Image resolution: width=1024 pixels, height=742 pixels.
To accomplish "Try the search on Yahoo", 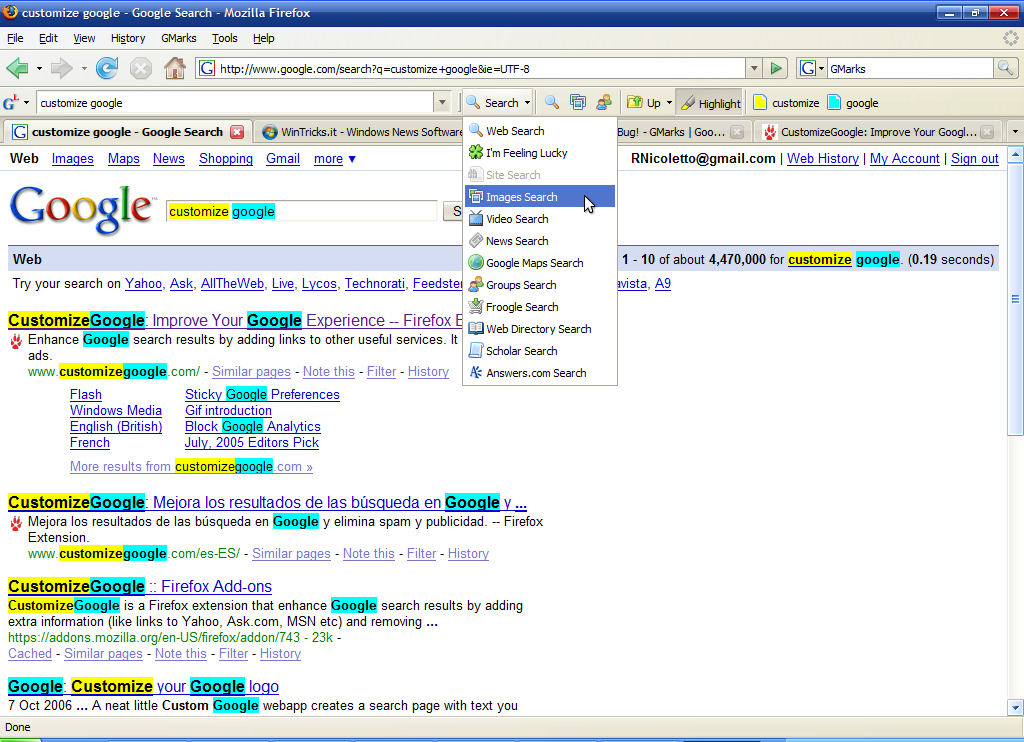I will 143,283.
